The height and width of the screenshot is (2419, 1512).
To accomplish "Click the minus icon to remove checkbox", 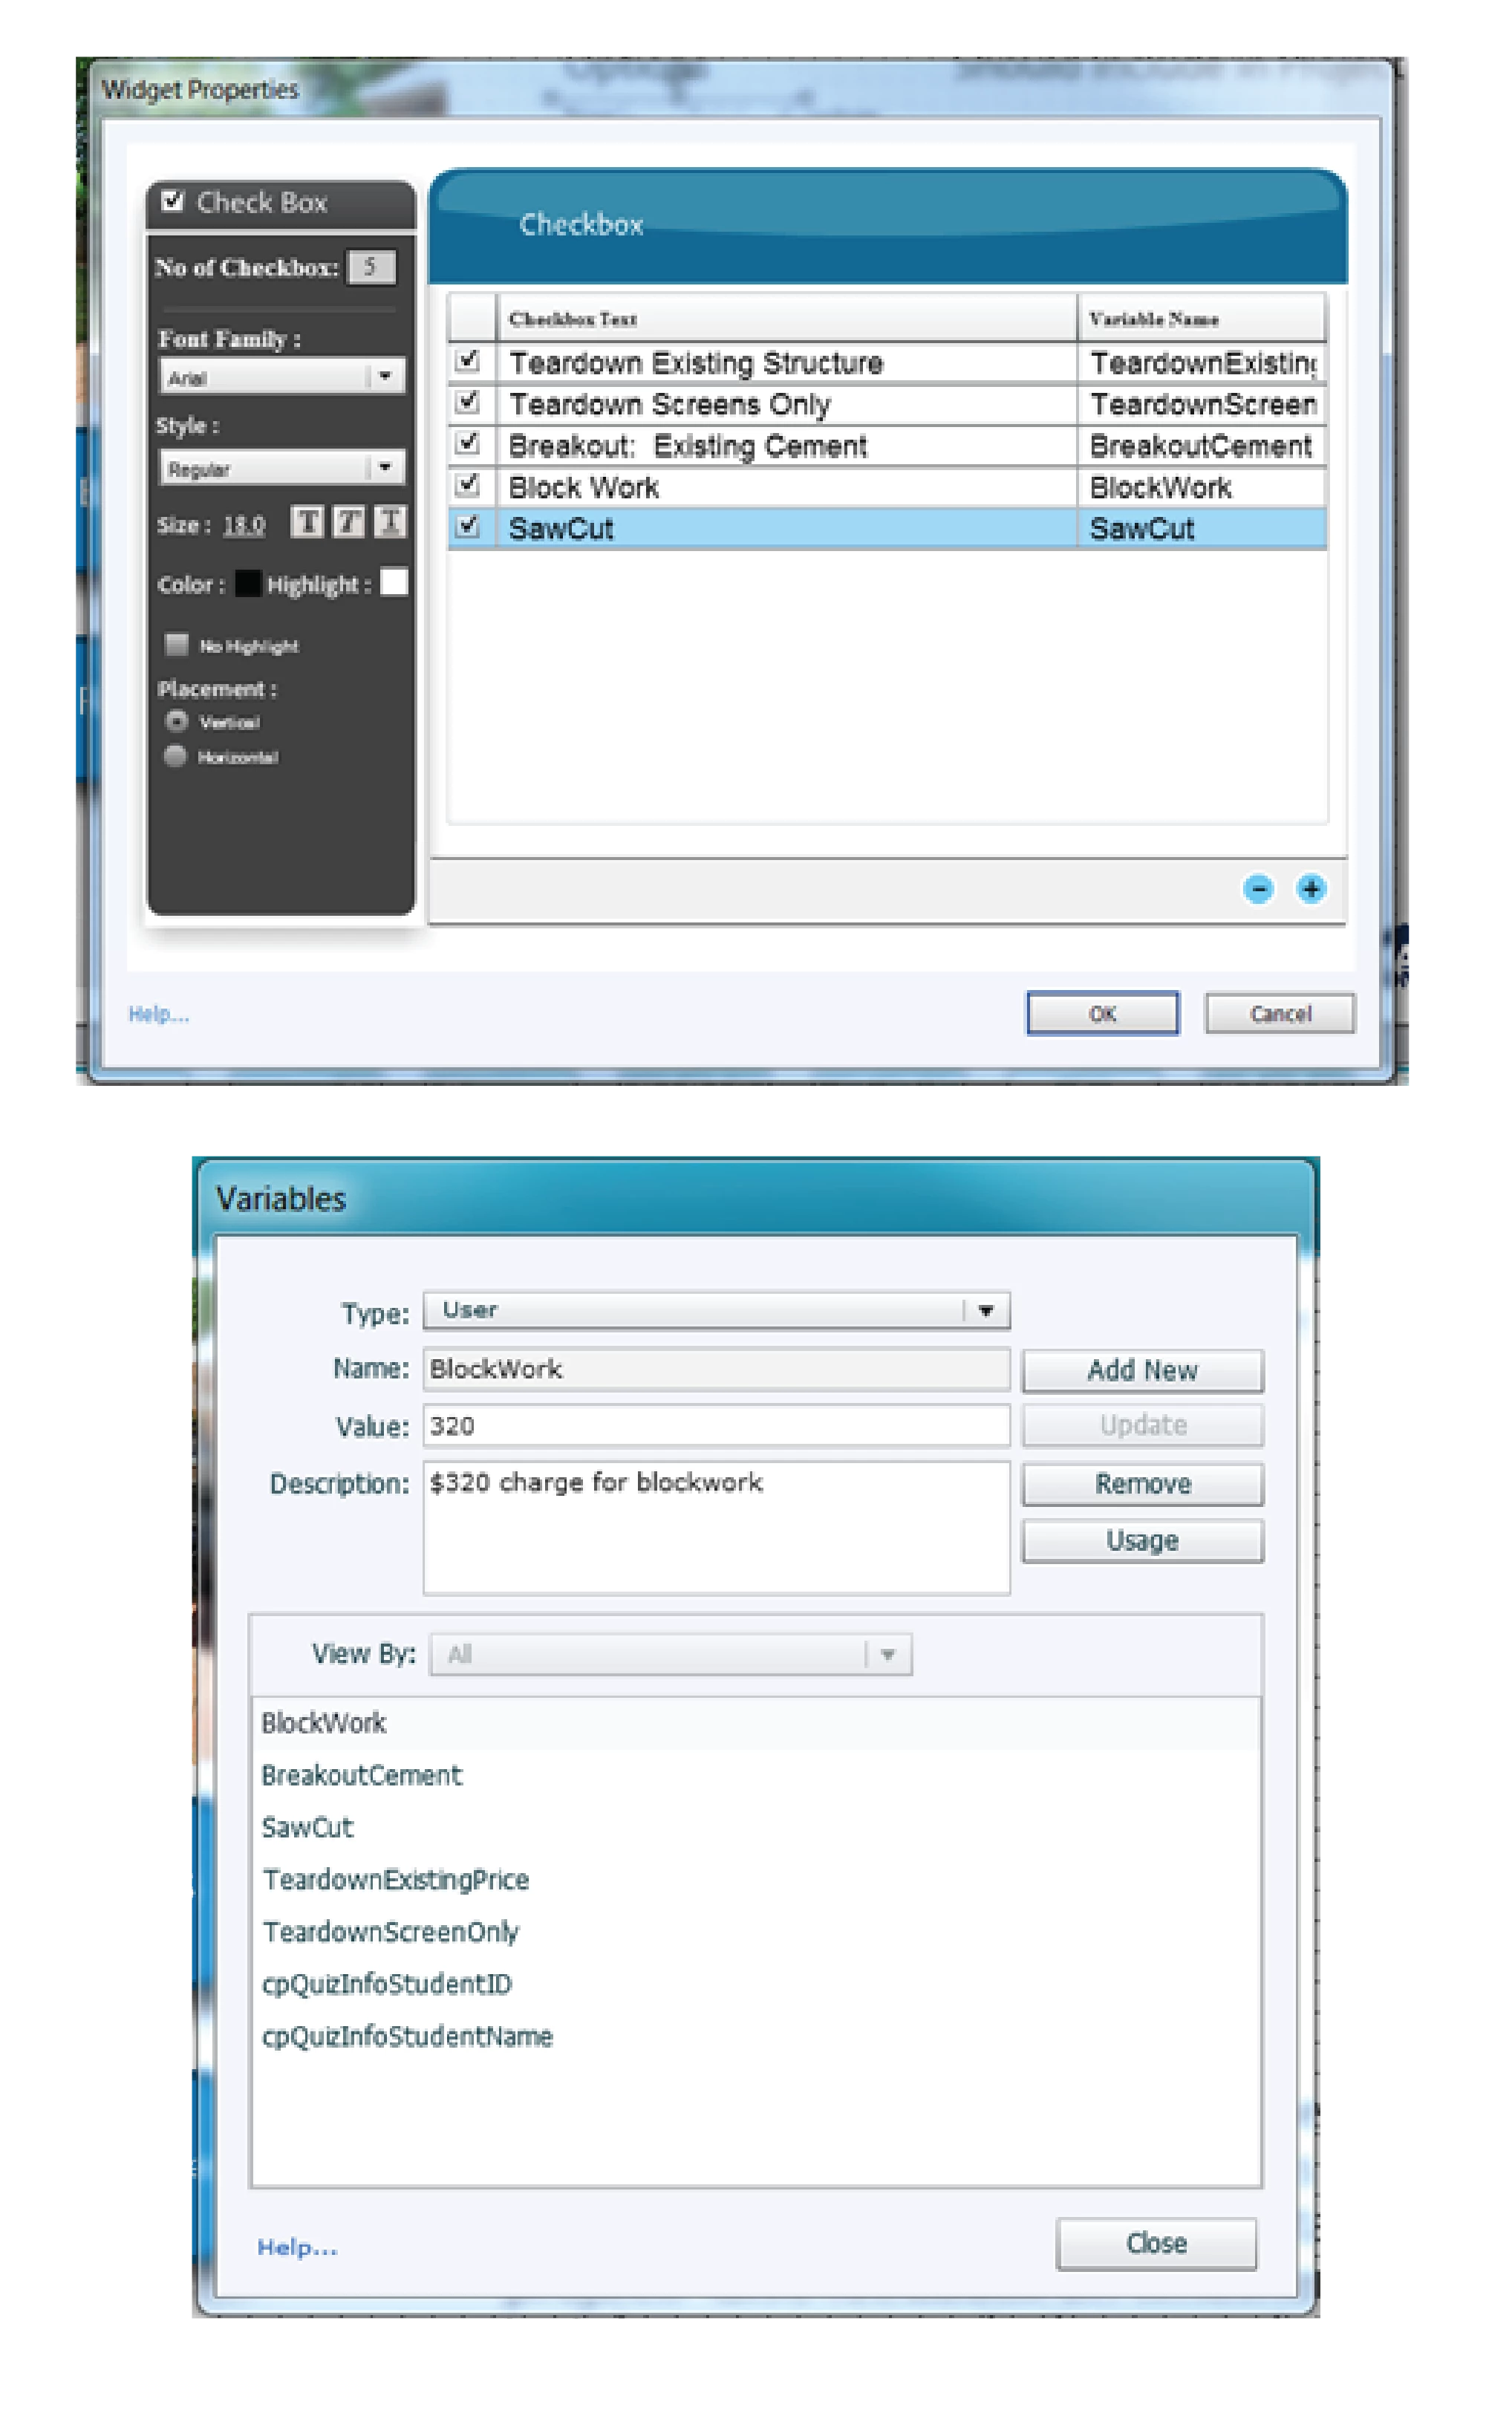I will coord(1258,888).
